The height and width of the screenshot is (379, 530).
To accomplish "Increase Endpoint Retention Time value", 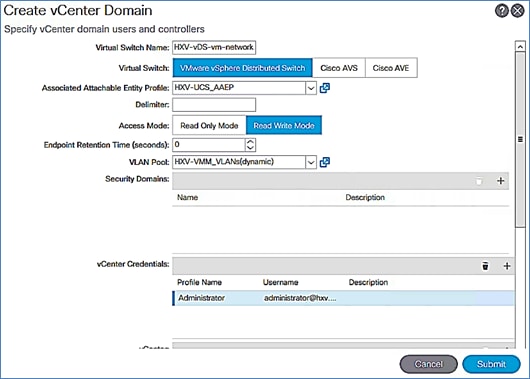I will pyautogui.click(x=250, y=142).
